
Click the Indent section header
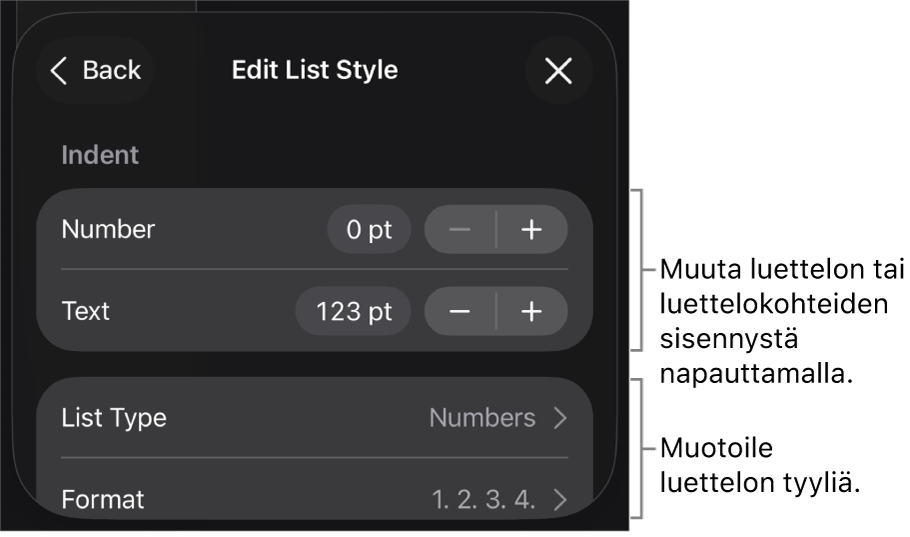point(100,155)
